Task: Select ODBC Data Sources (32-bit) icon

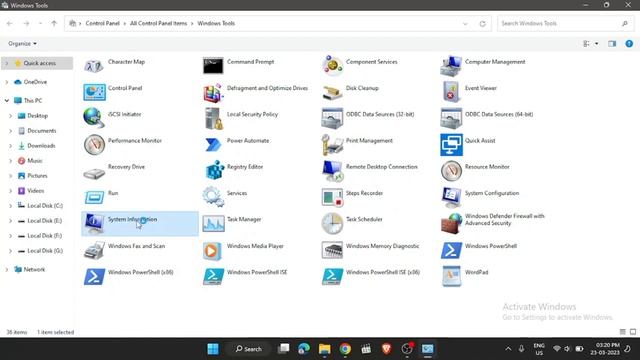Action: [x=332, y=118]
